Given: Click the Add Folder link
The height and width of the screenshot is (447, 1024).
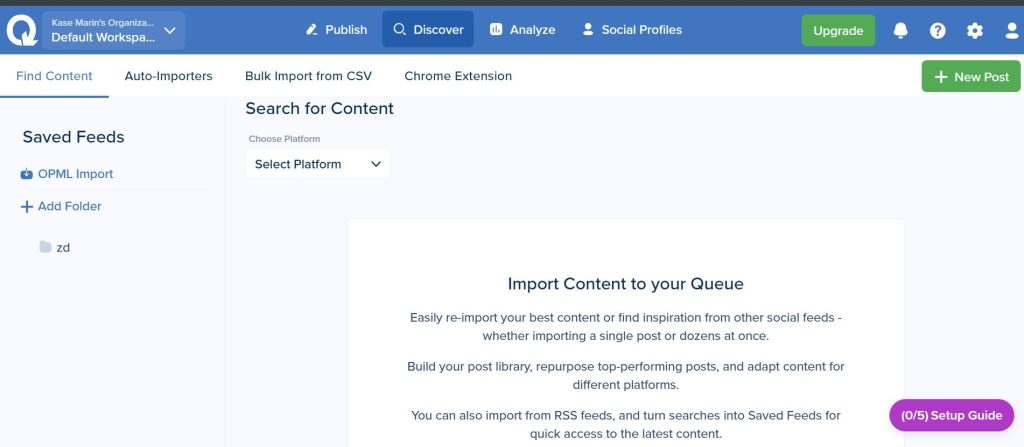Looking at the screenshot, I should click(70, 207).
